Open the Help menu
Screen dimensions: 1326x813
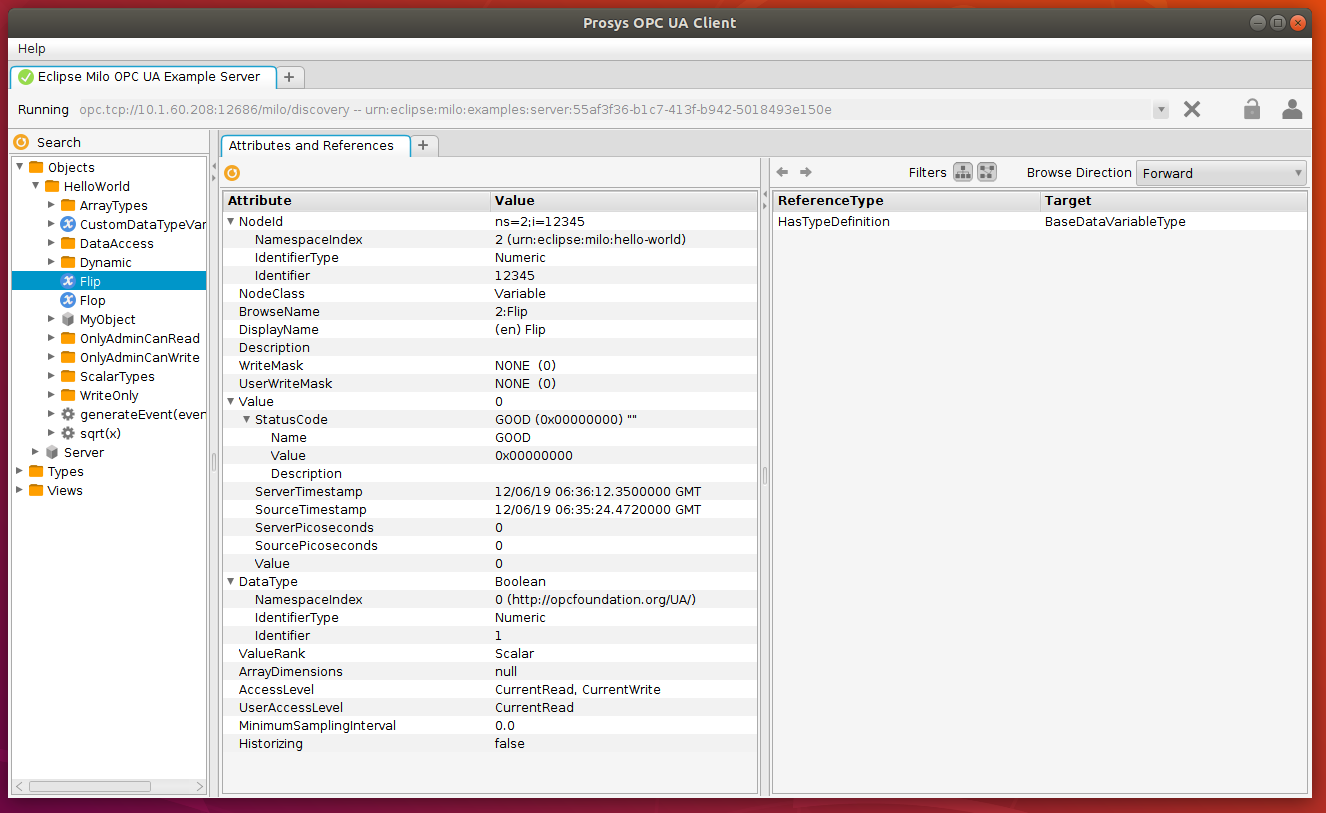click(32, 48)
